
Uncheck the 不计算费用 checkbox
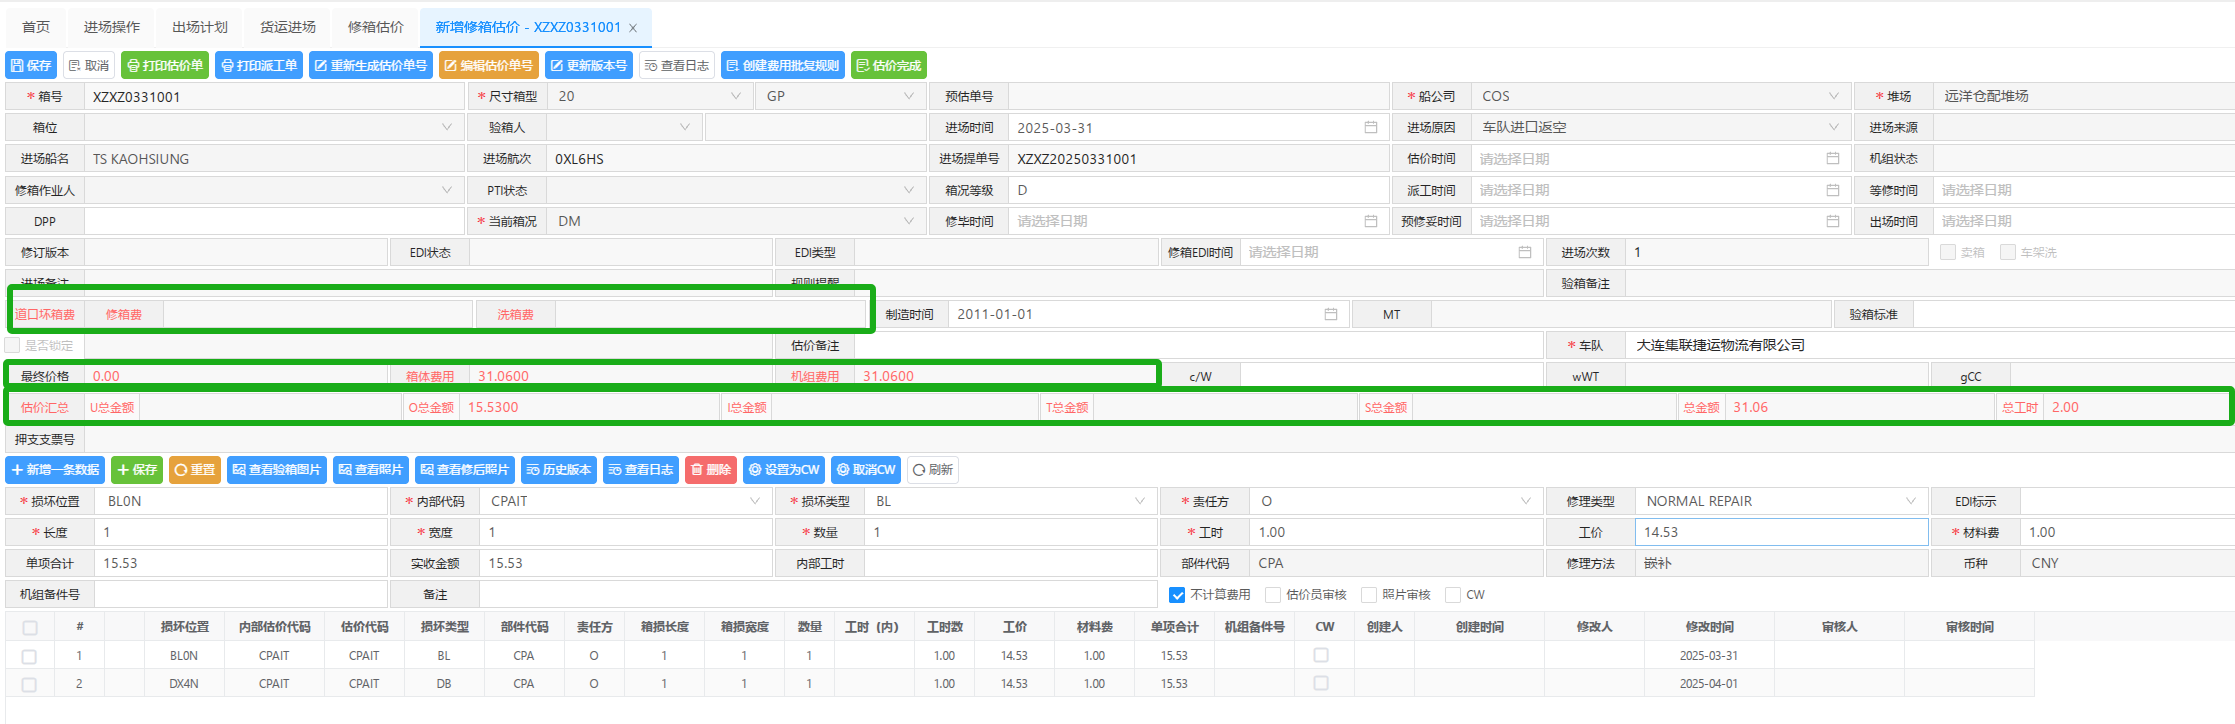pyautogui.click(x=1177, y=595)
